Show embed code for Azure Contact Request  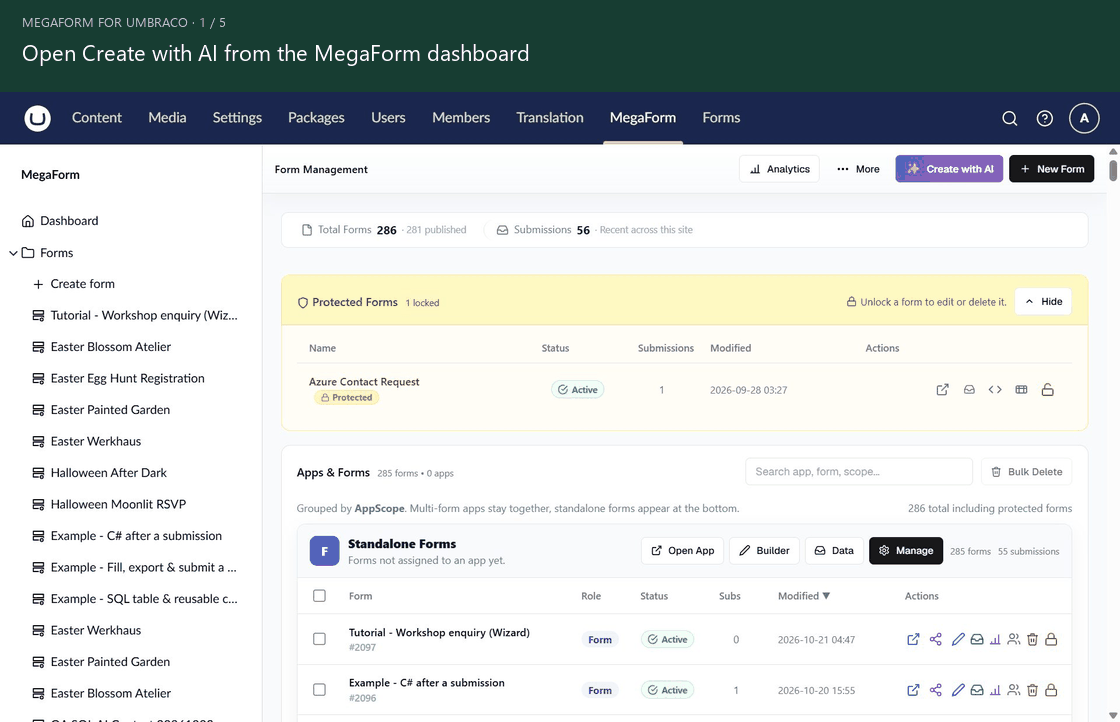point(995,389)
